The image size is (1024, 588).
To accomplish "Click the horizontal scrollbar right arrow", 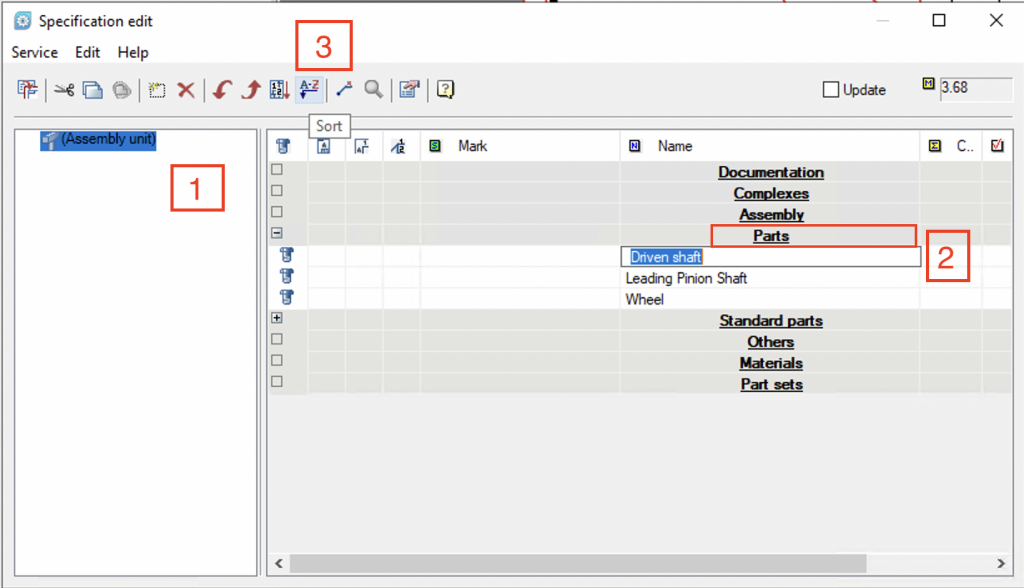I will coord(1001,563).
